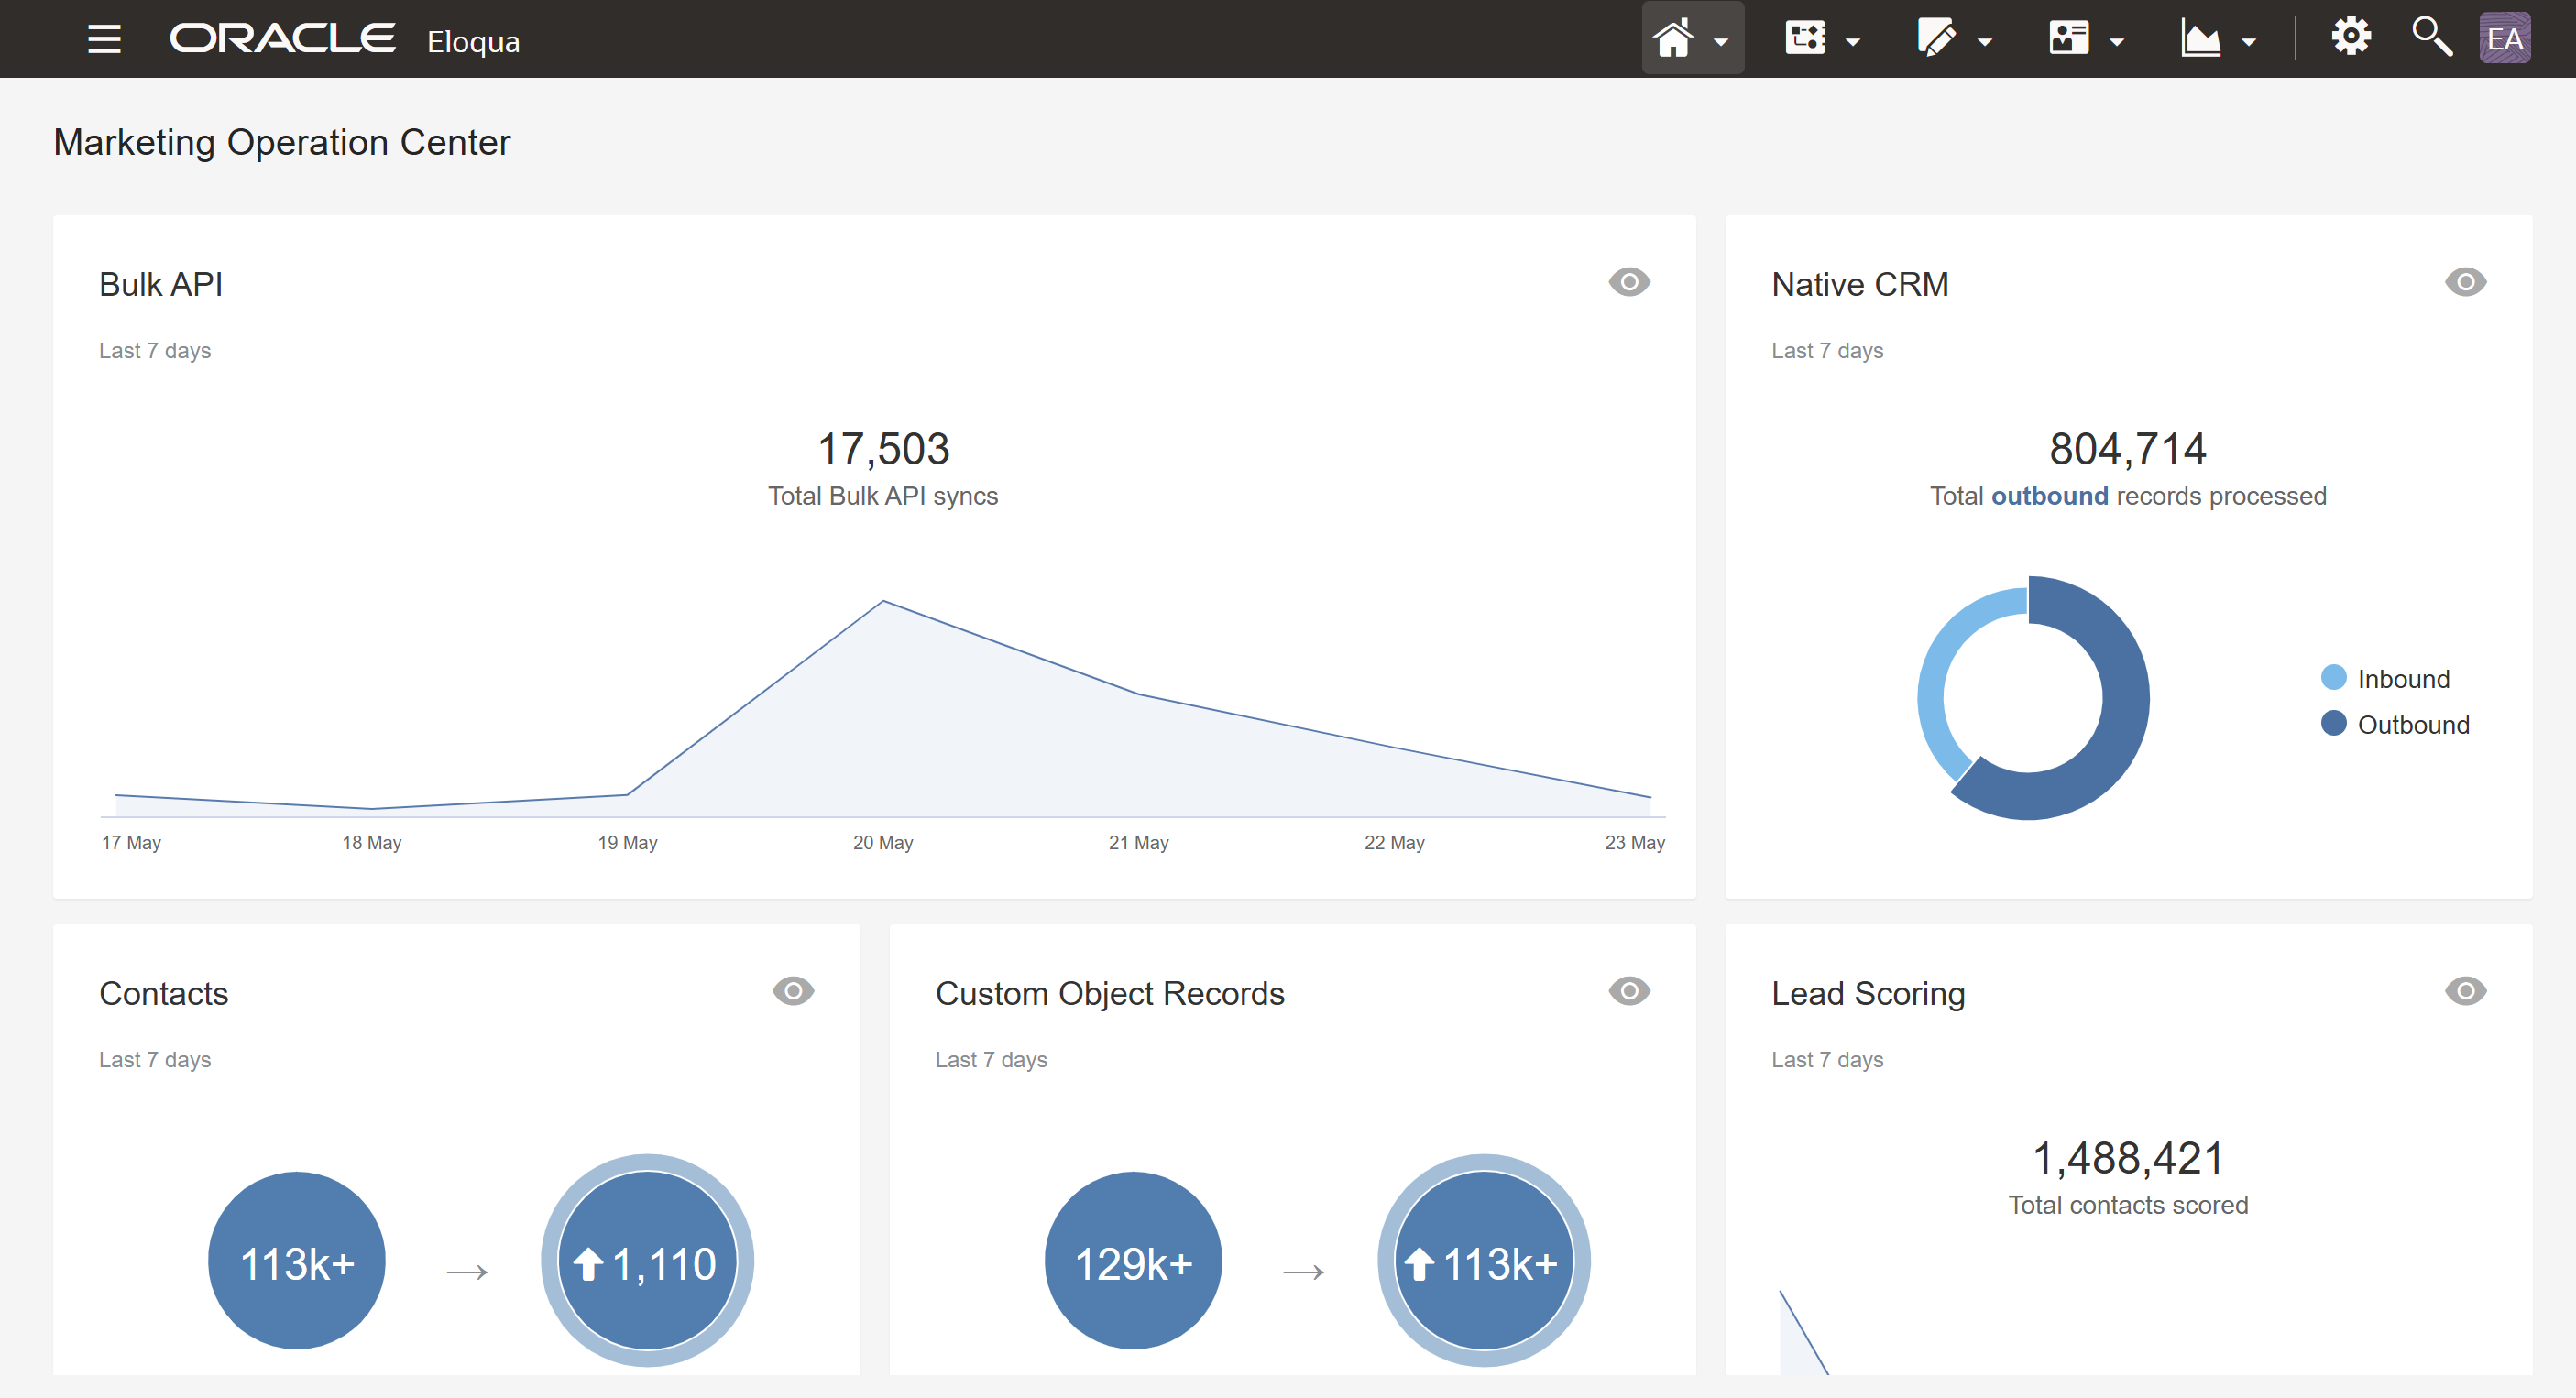
Task: Open the Settings gear icon
Action: pos(2351,37)
